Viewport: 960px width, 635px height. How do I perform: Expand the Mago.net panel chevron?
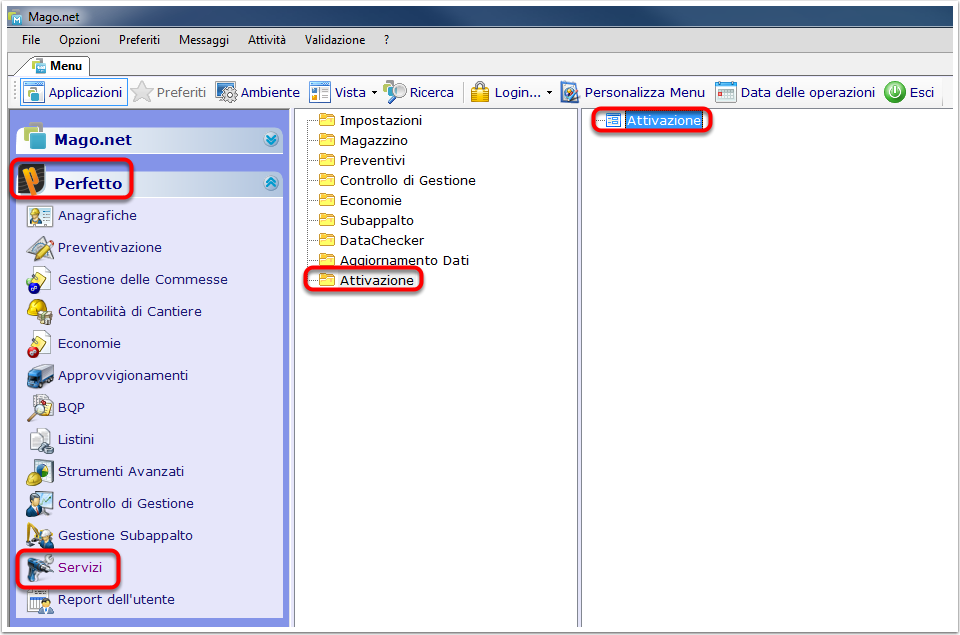pos(271,140)
